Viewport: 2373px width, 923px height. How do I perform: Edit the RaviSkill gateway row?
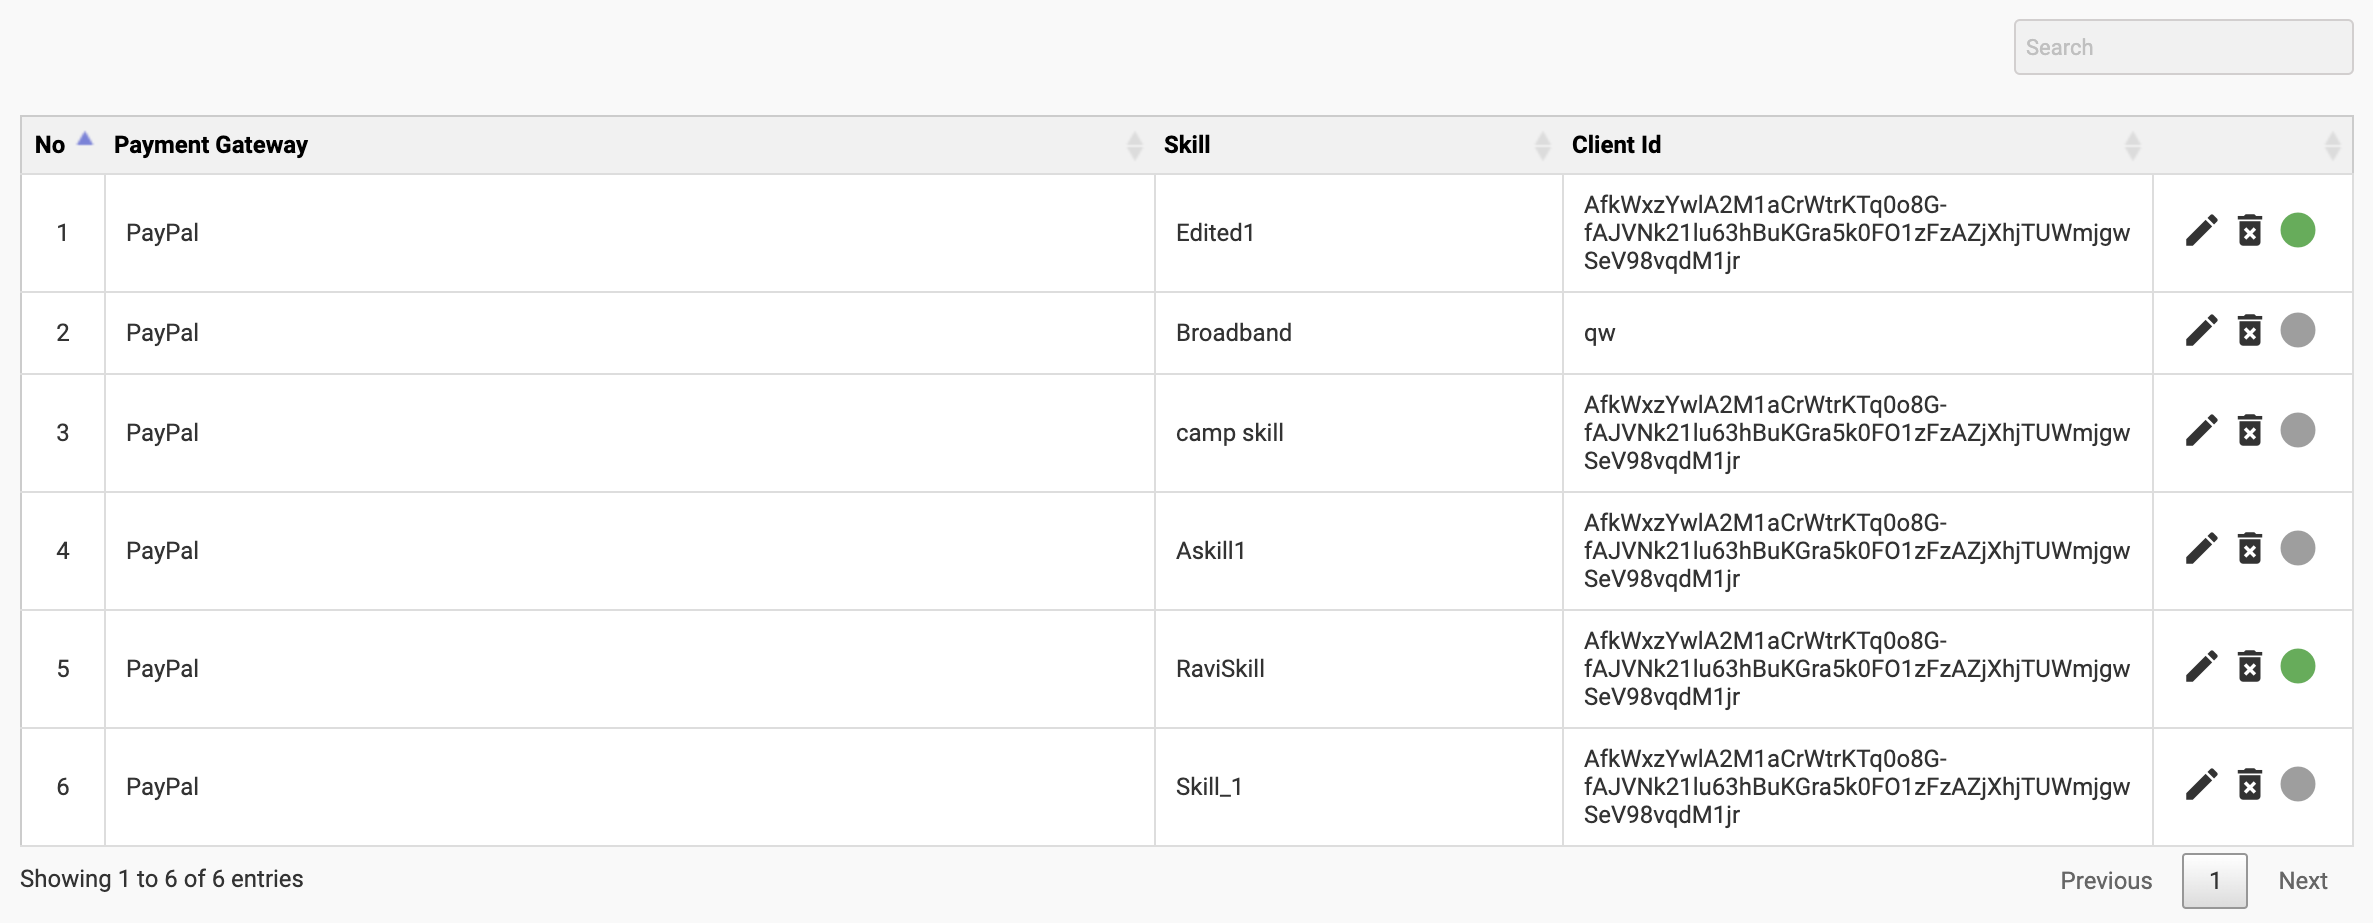2201,667
